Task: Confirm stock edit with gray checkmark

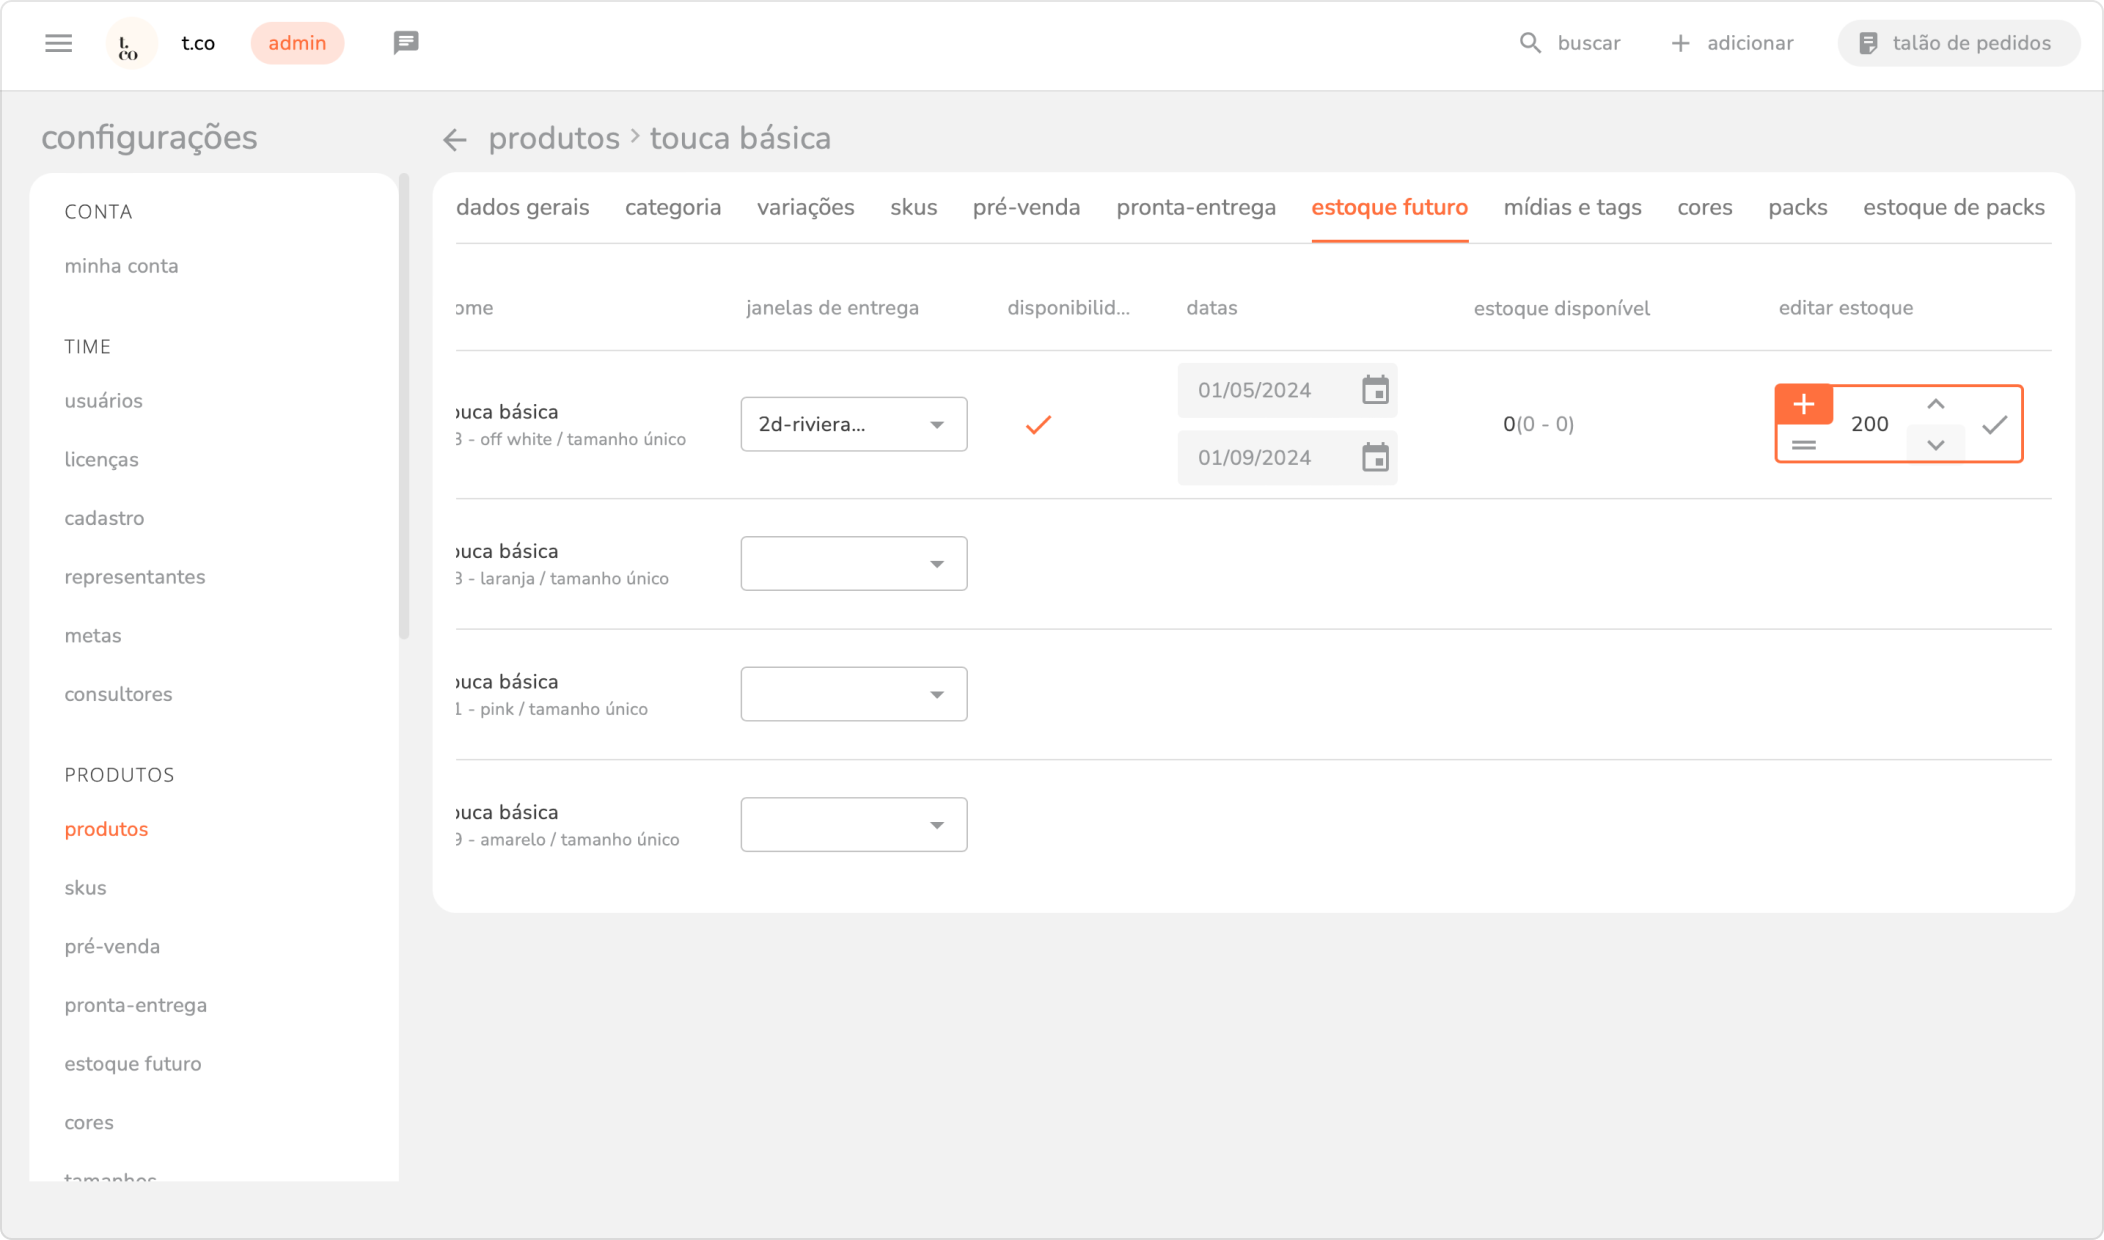Action: [x=1994, y=425]
